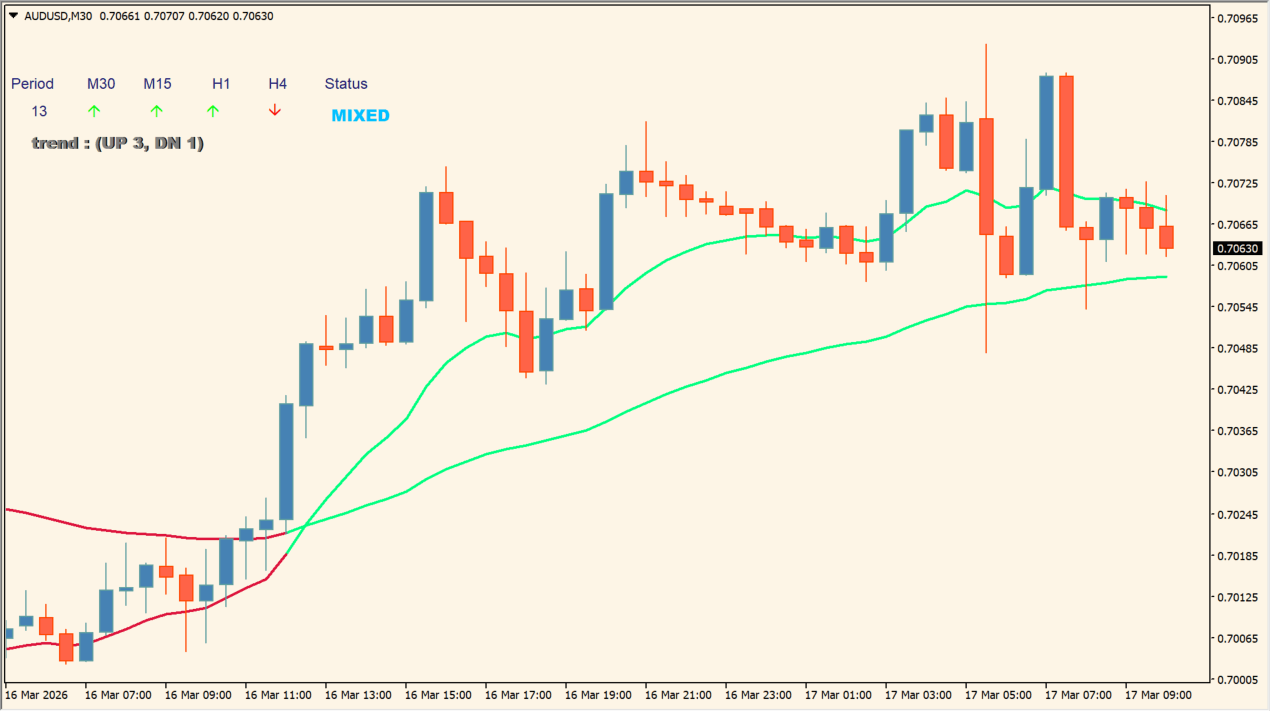The width and height of the screenshot is (1270, 711).
Task: Click the 17 Mar 05:00 time axis label
Action: point(998,694)
